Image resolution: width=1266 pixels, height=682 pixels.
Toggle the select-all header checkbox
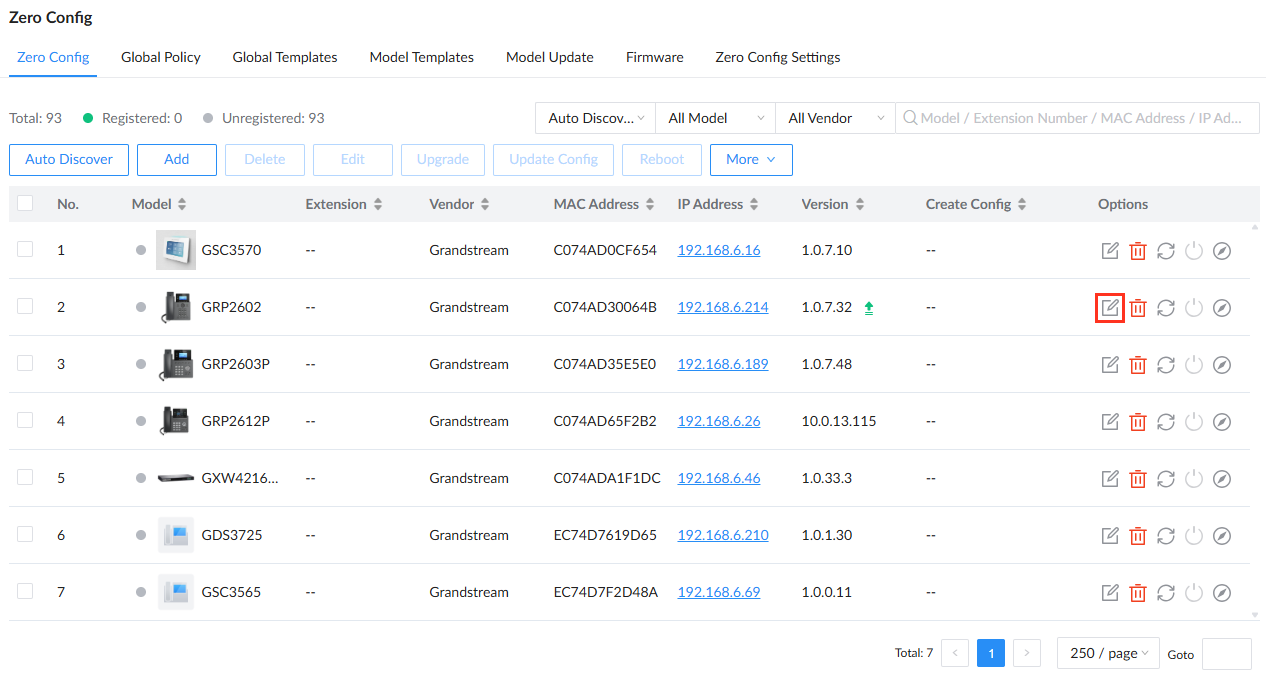coord(25,203)
